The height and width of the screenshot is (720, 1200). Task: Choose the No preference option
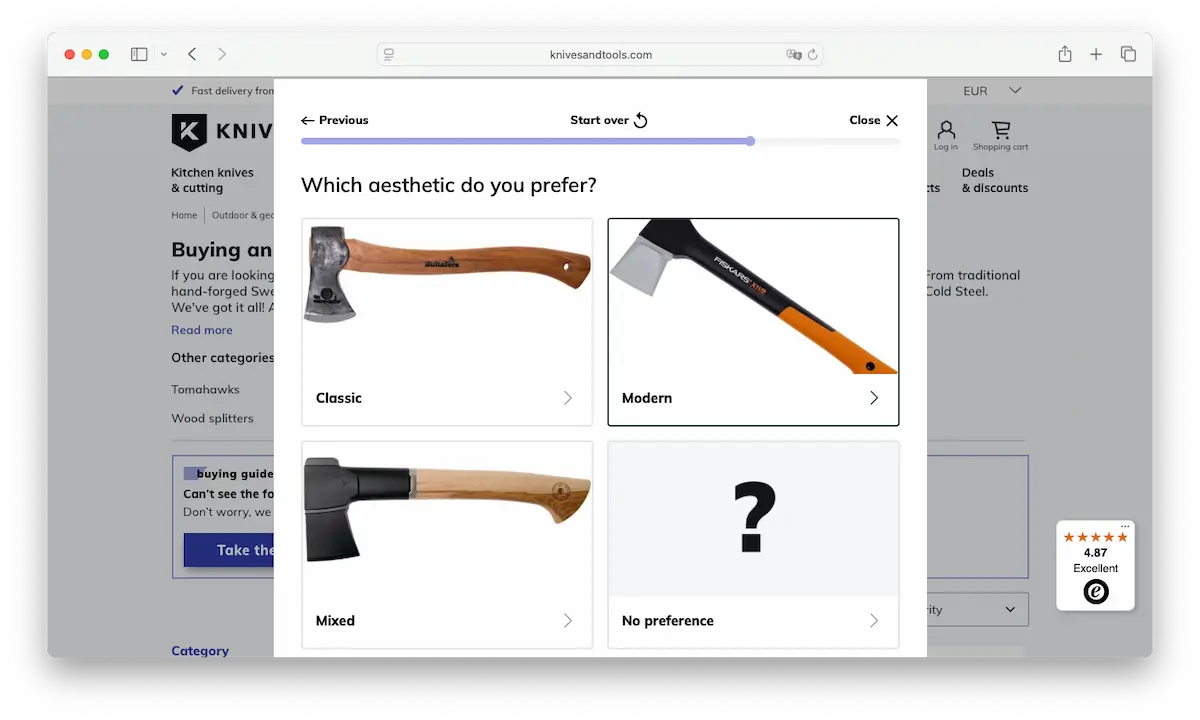click(x=753, y=545)
